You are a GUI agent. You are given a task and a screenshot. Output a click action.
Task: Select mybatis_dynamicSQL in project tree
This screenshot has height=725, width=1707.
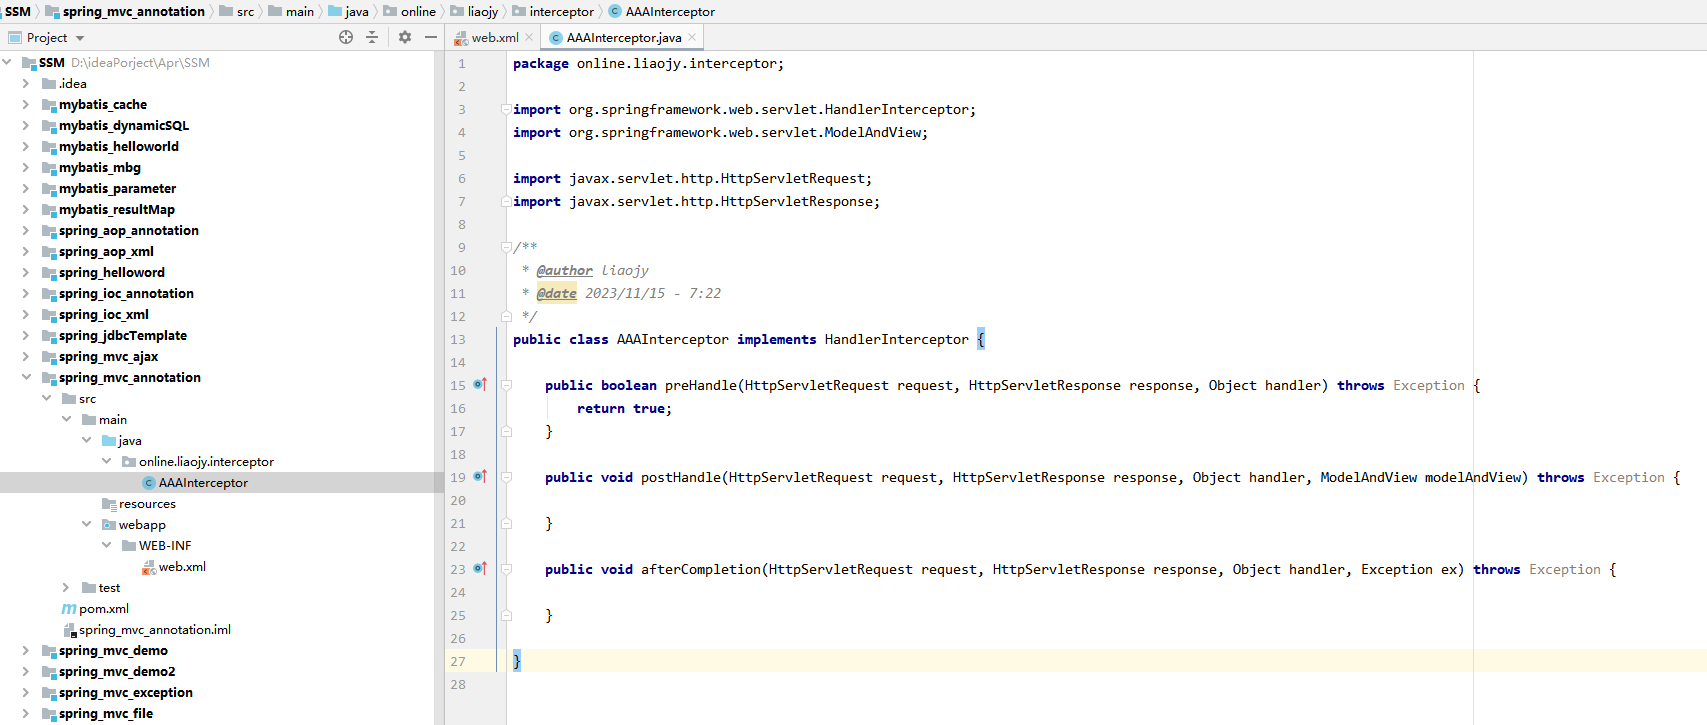[x=123, y=125]
